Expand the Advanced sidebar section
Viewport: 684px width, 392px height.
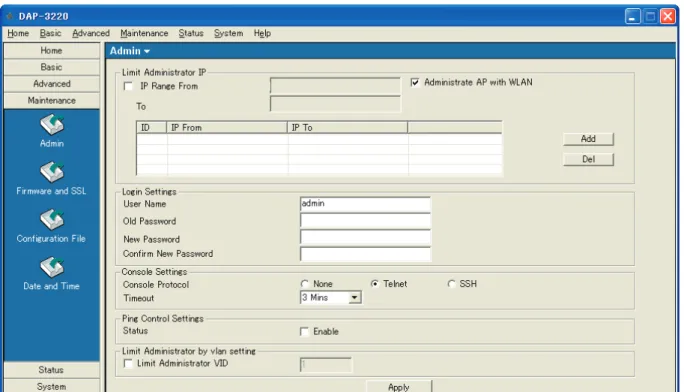click(x=51, y=84)
